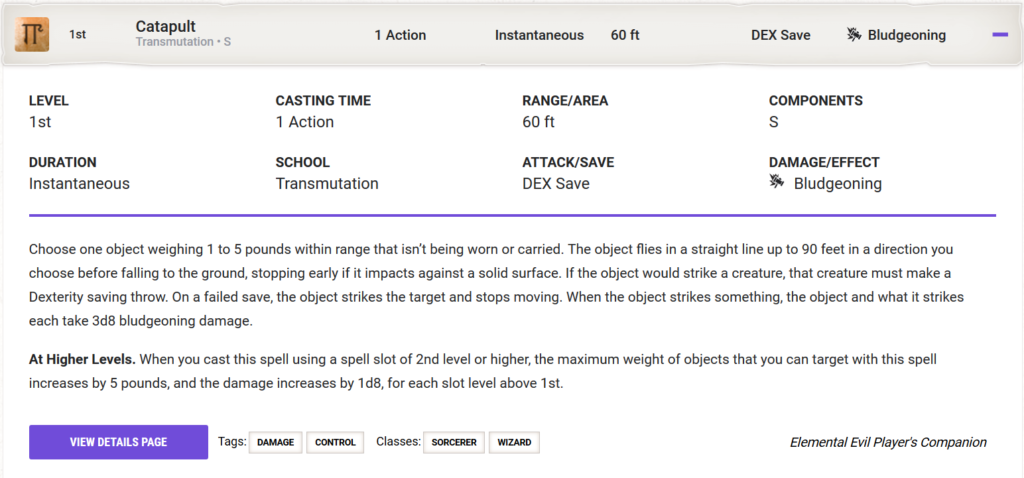
Task: Open the WIZARD class tag
Action: (x=514, y=442)
